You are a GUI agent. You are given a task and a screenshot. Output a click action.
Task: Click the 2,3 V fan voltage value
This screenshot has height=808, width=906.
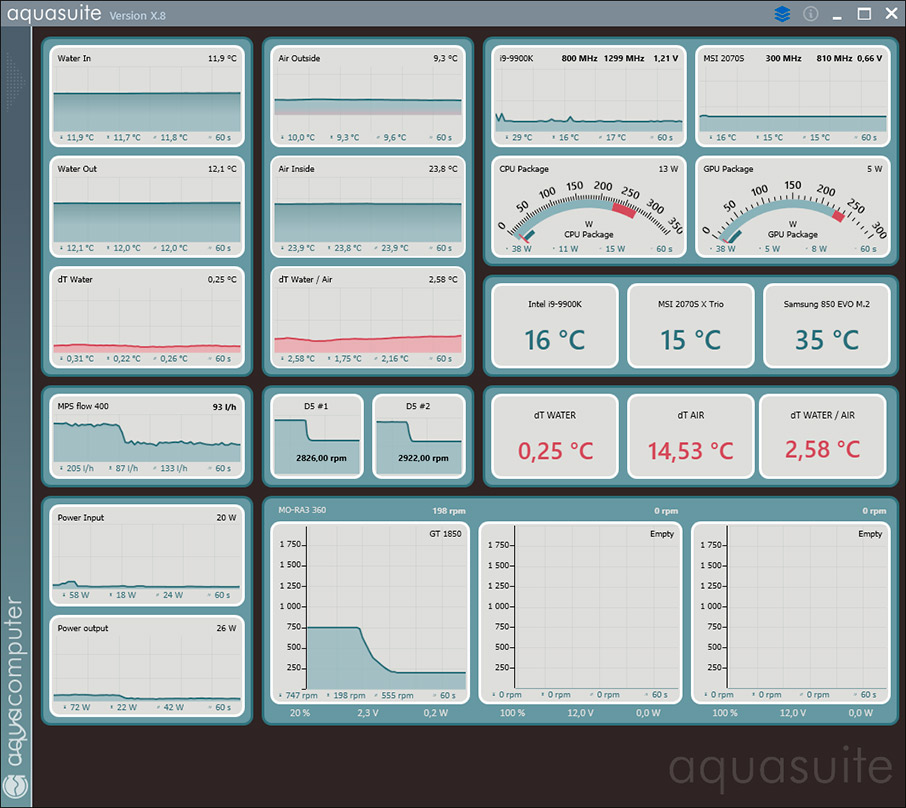[367, 713]
